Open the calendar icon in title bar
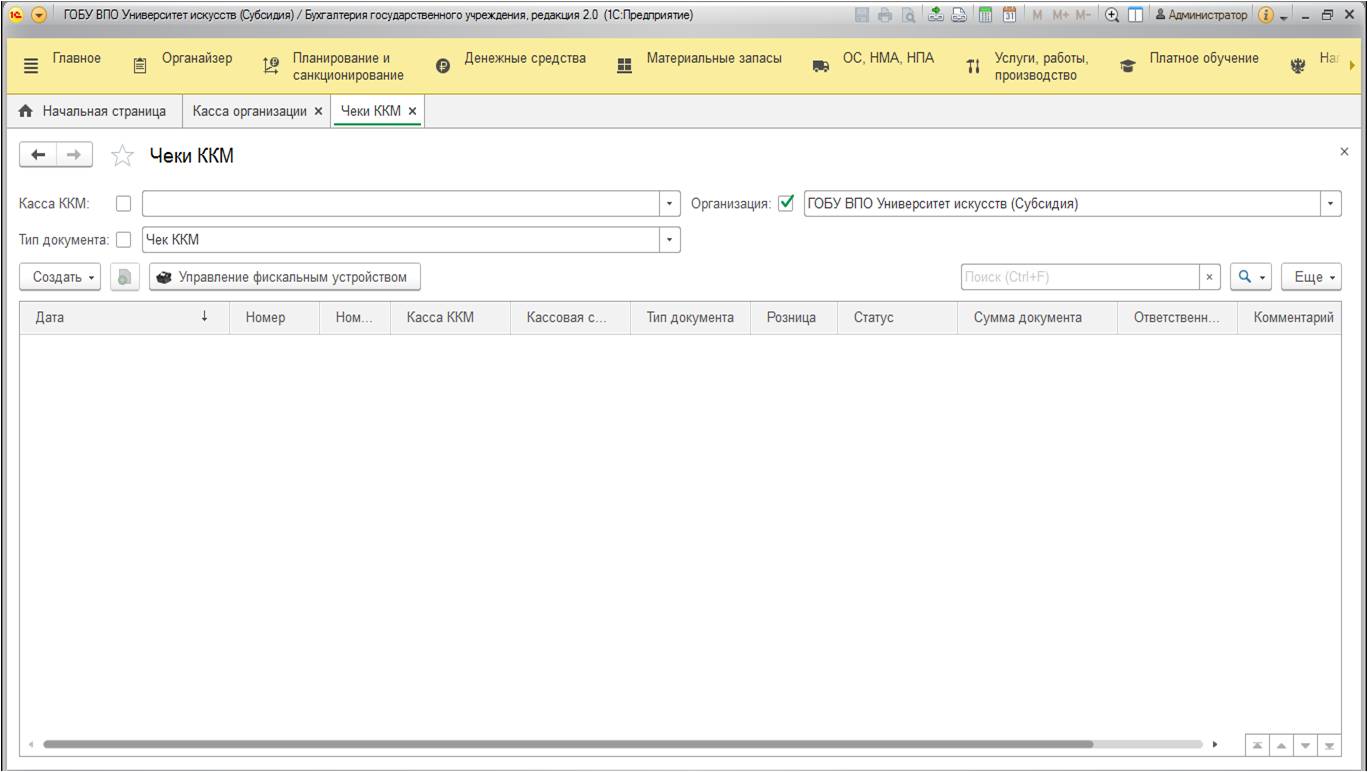Image resolution: width=1368 pixels, height=772 pixels. [x=1009, y=15]
